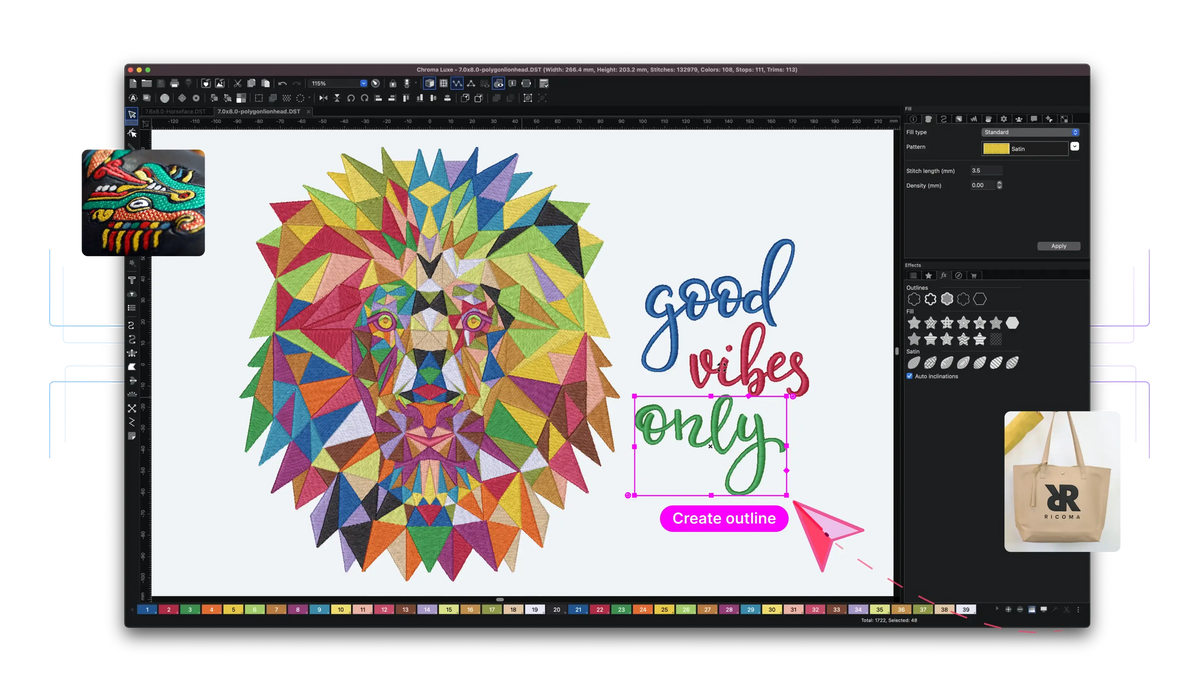1200x683 pixels.
Task: Open dropdown arrow beside traffic light icon
Action: 416,84
